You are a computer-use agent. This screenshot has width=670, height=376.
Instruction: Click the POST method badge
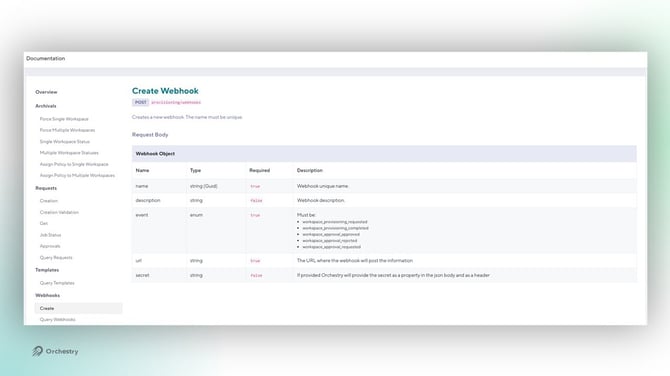click(141, 103)
